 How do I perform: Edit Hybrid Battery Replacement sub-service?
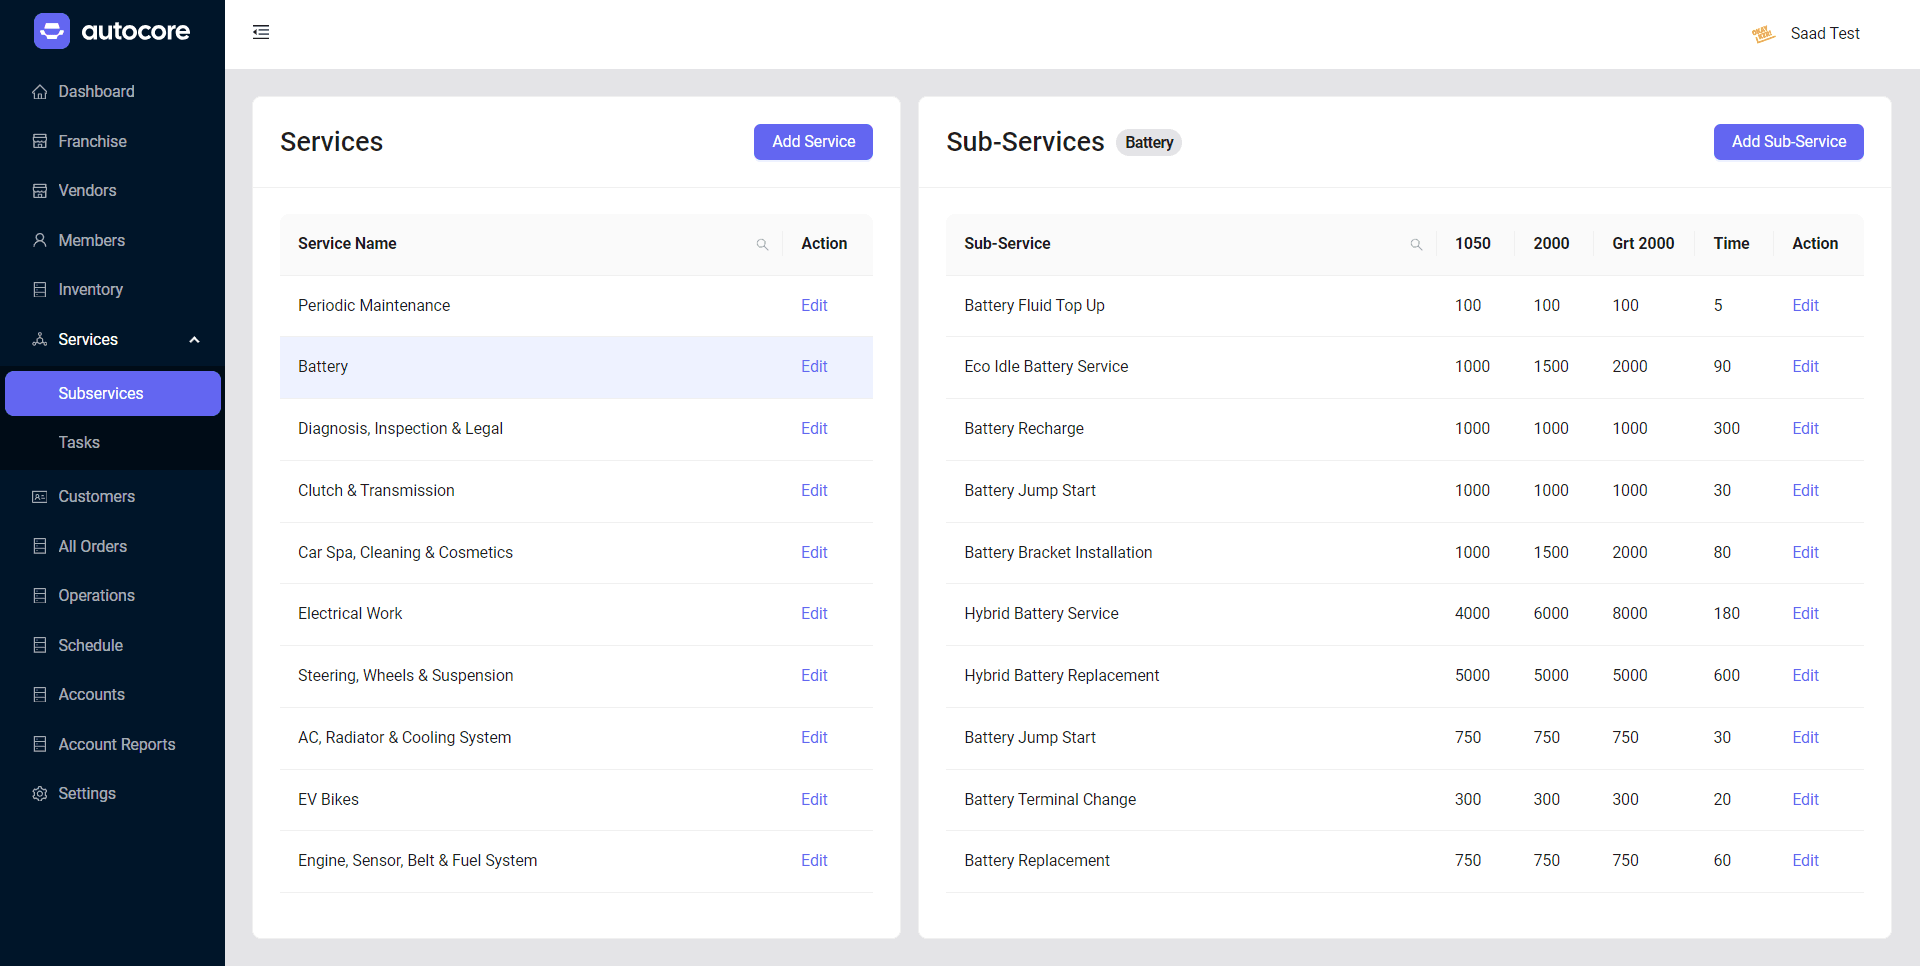click(x=1805, y=675)
